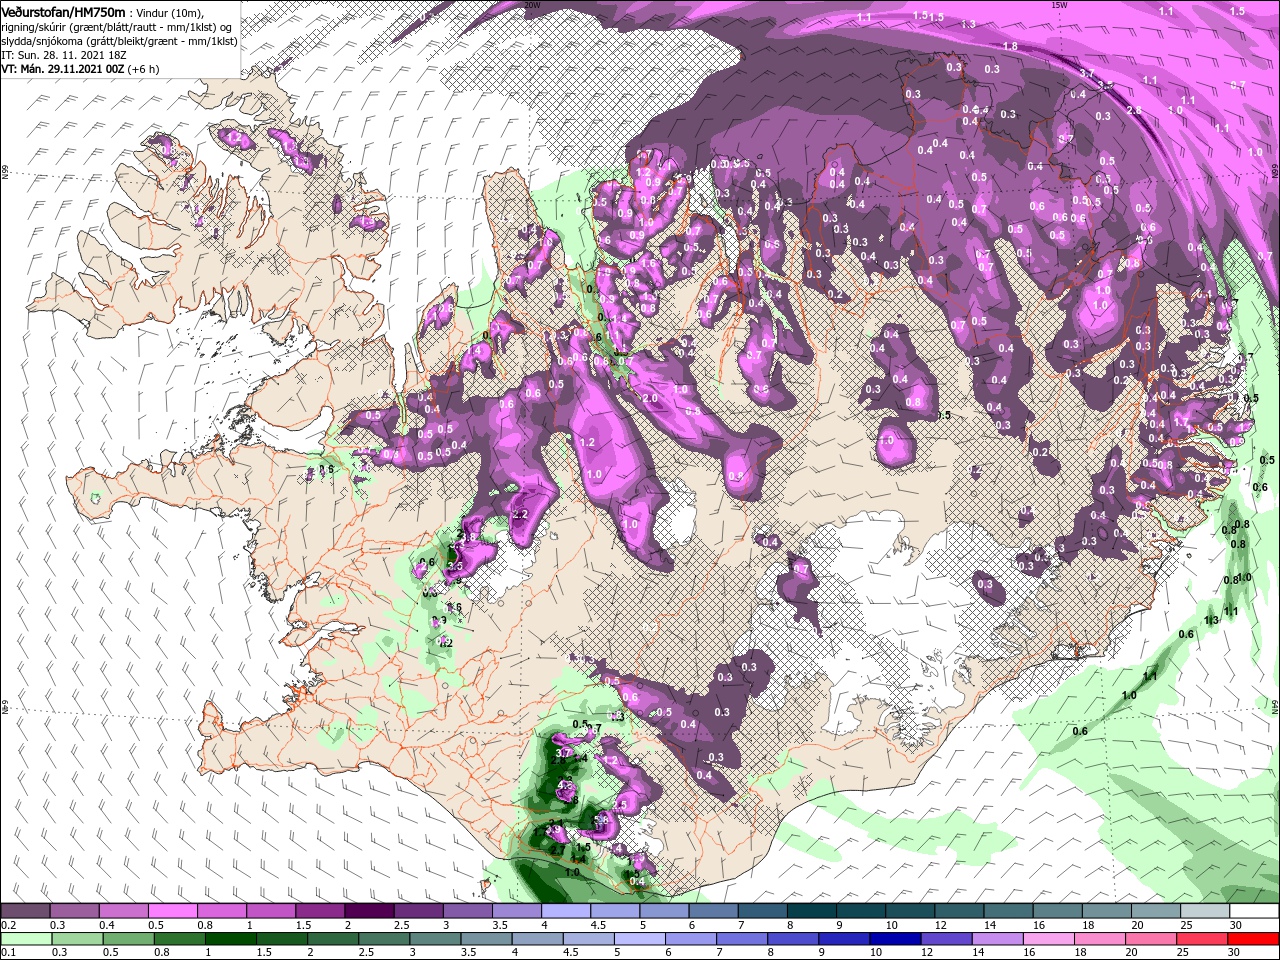
Task: Pick the snow-scale swatch from 3 to 3.5
Action: coord(467,911)
